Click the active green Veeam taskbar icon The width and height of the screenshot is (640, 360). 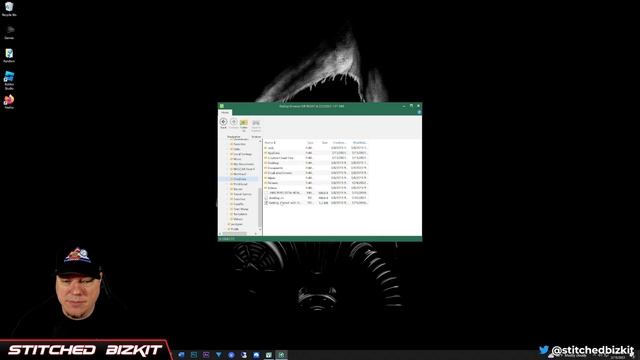click(x=281, y=355)
